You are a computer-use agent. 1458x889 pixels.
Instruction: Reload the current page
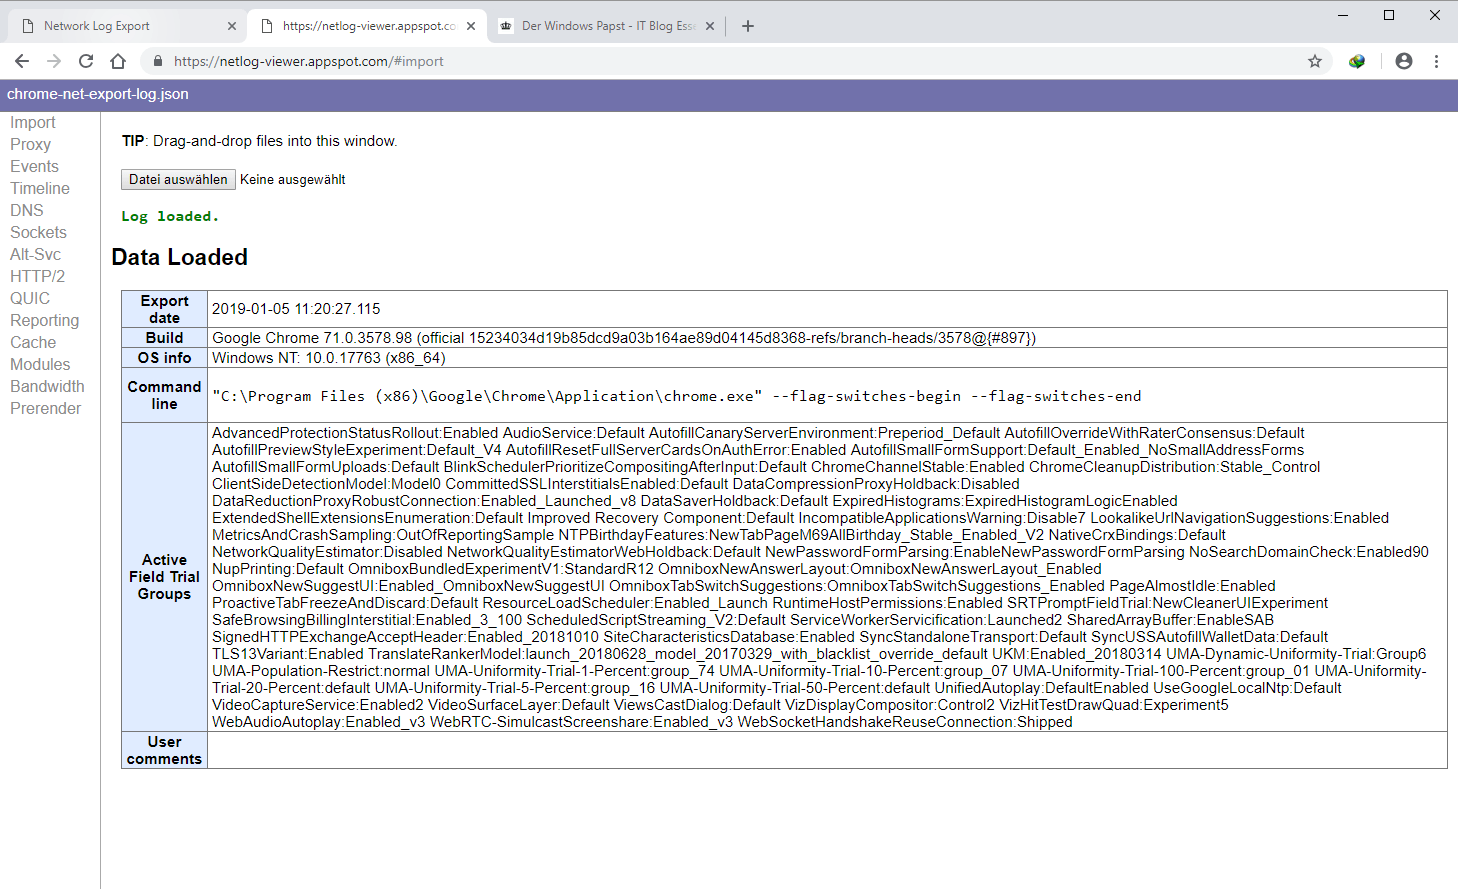point(86,61)
